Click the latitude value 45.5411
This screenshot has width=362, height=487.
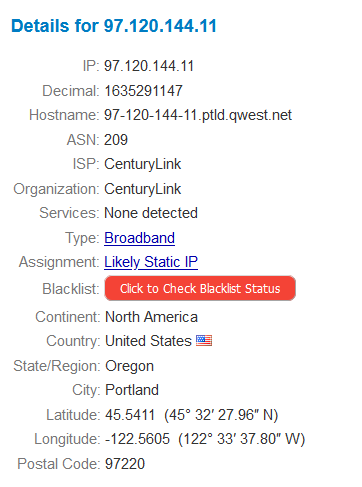pyautogui.click(x=130, y=415)
